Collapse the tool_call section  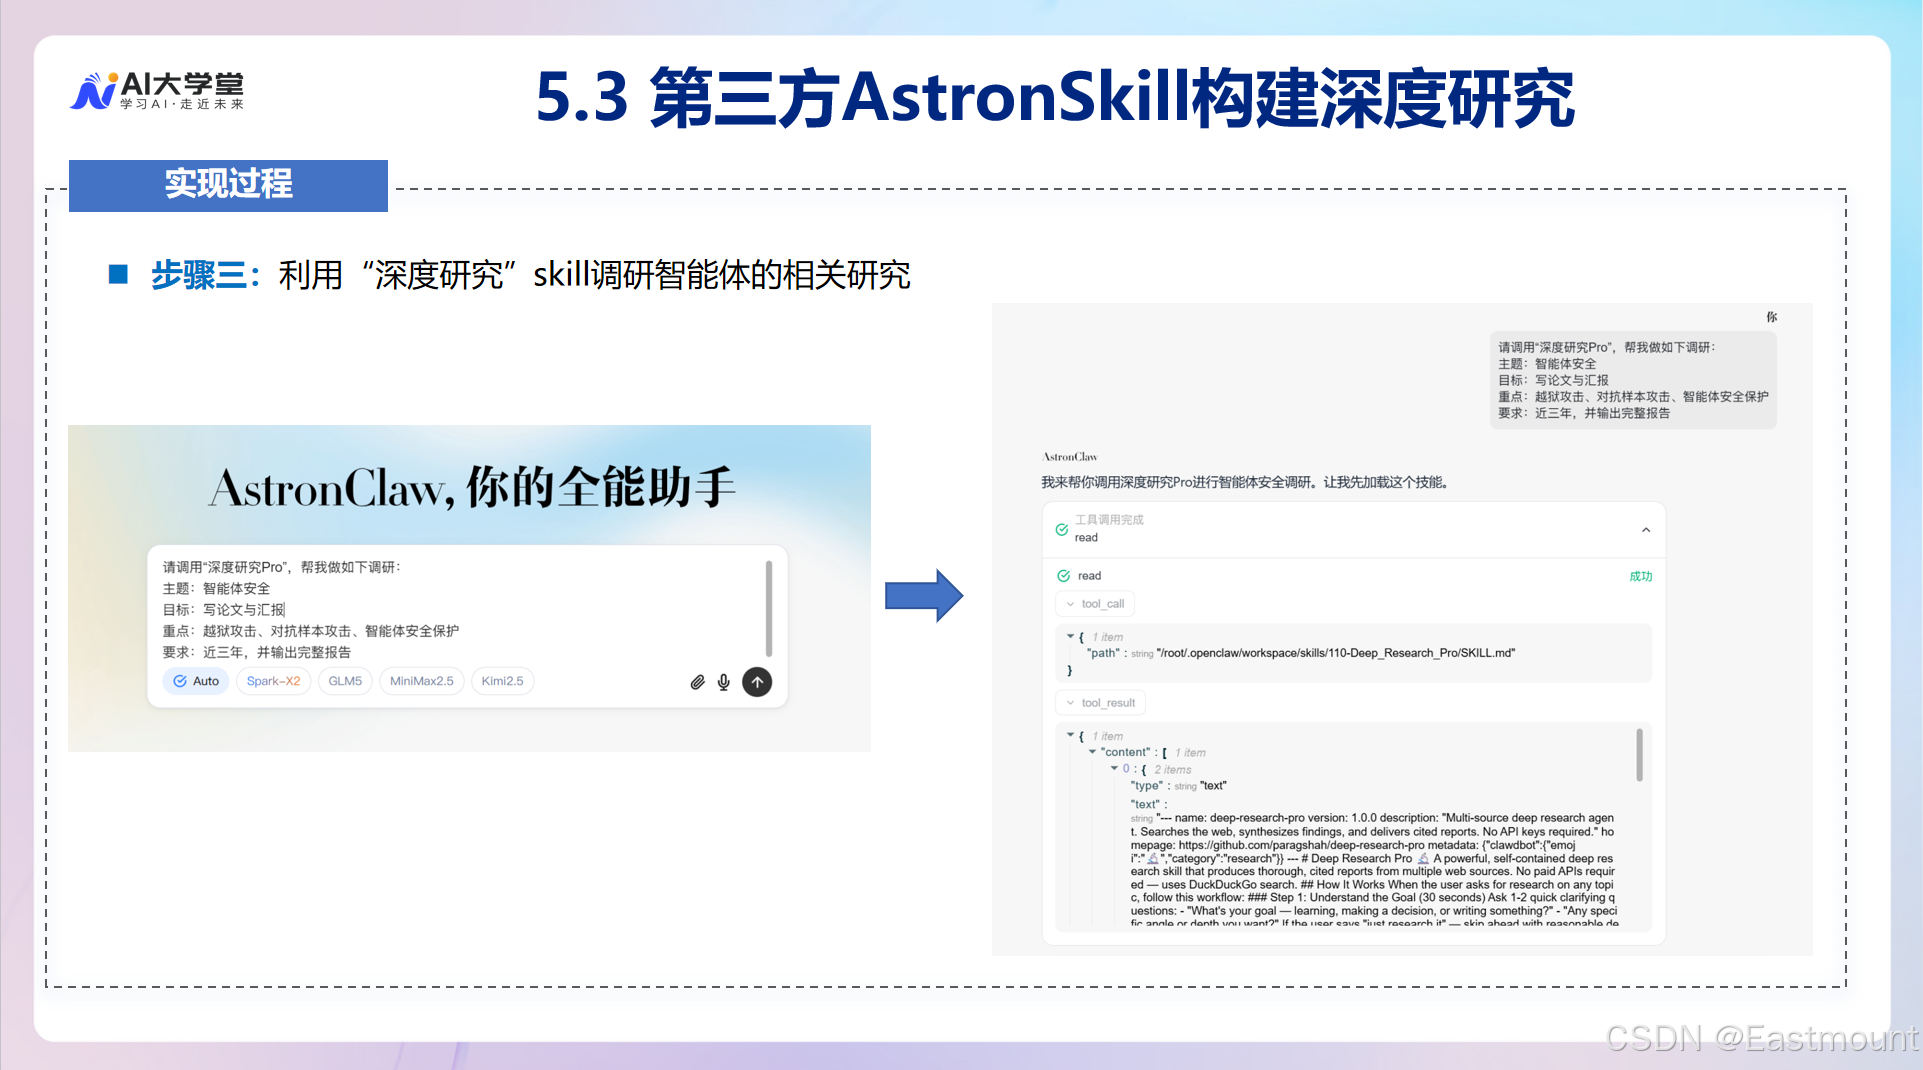(1095, 604)
